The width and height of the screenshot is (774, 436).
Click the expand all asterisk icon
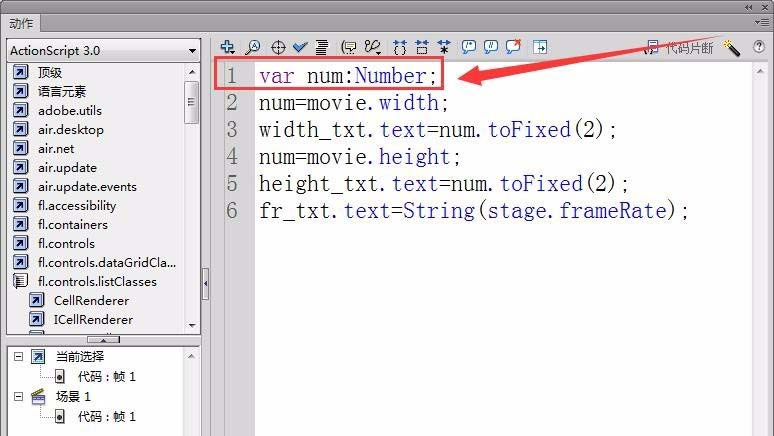click(x=444, y=47)
